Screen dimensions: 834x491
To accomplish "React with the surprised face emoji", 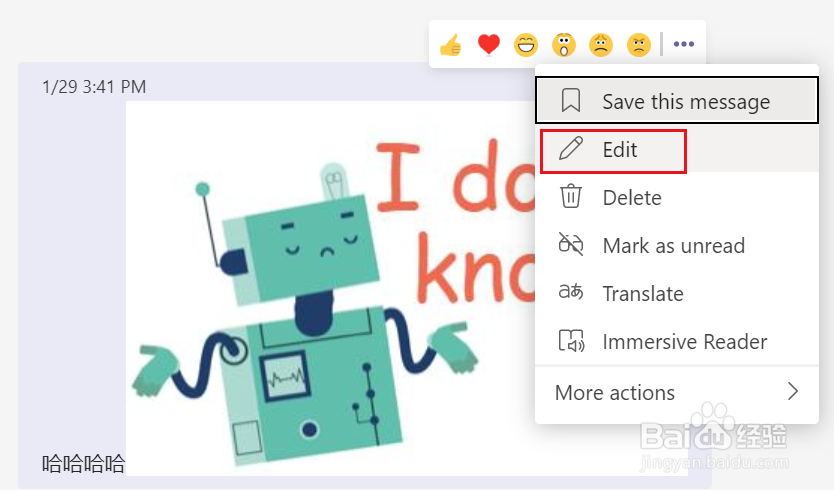I will point(564,44).
